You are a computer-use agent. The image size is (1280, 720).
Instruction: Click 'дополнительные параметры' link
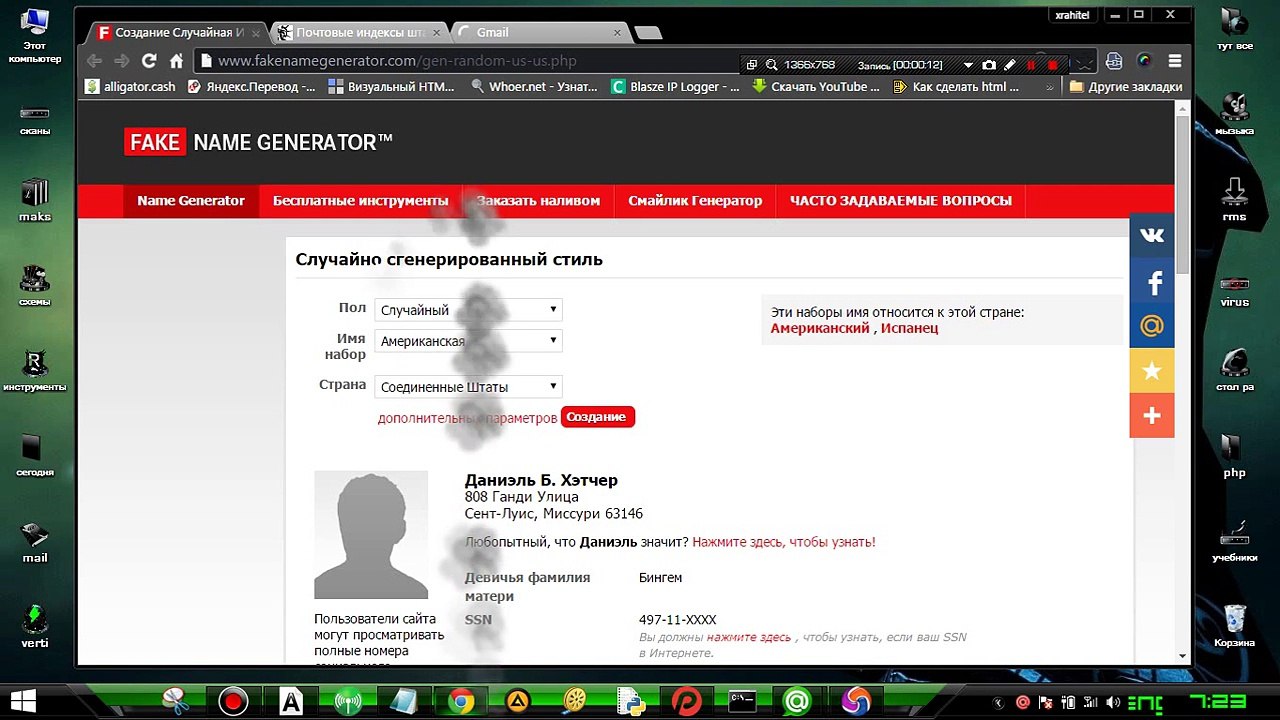[x=467, y=418]
